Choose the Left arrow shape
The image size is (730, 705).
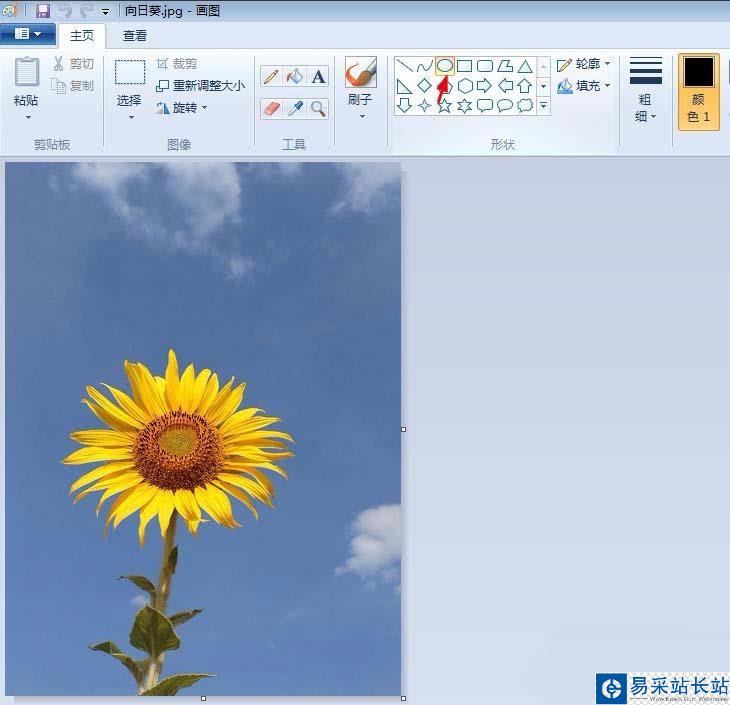coord(505,86)
